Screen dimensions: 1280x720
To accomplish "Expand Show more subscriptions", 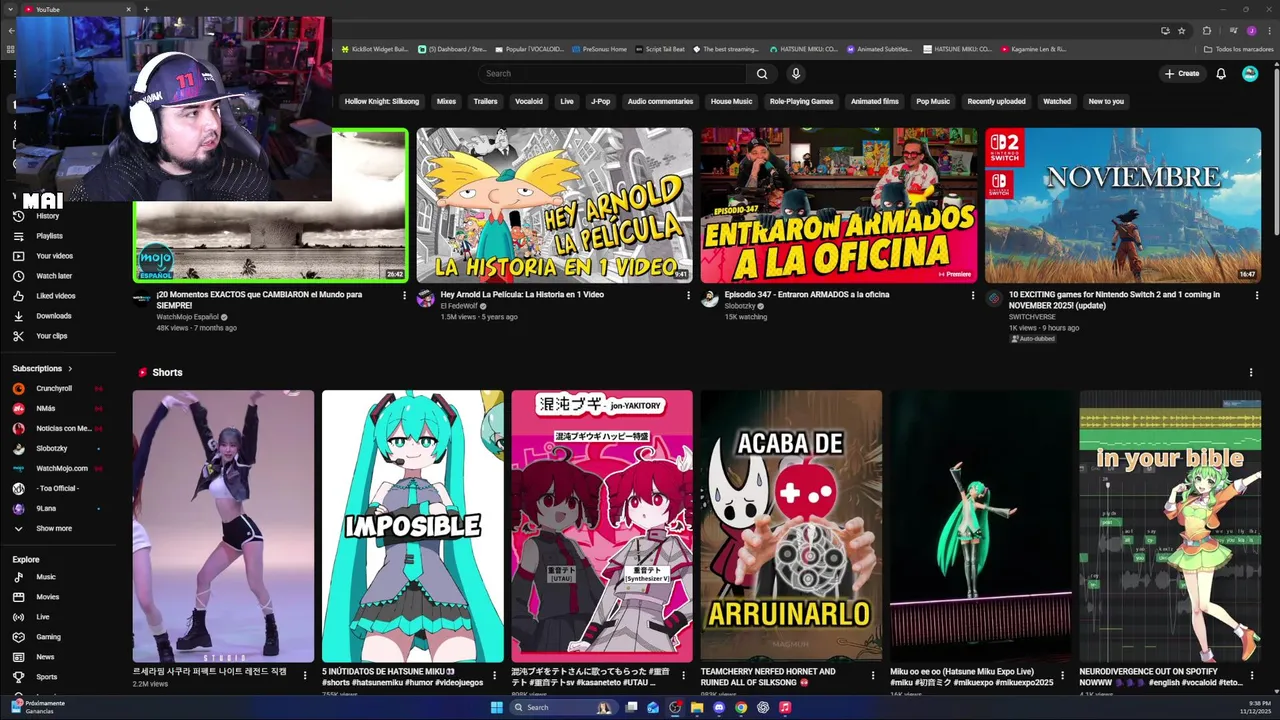I will 53,528.
